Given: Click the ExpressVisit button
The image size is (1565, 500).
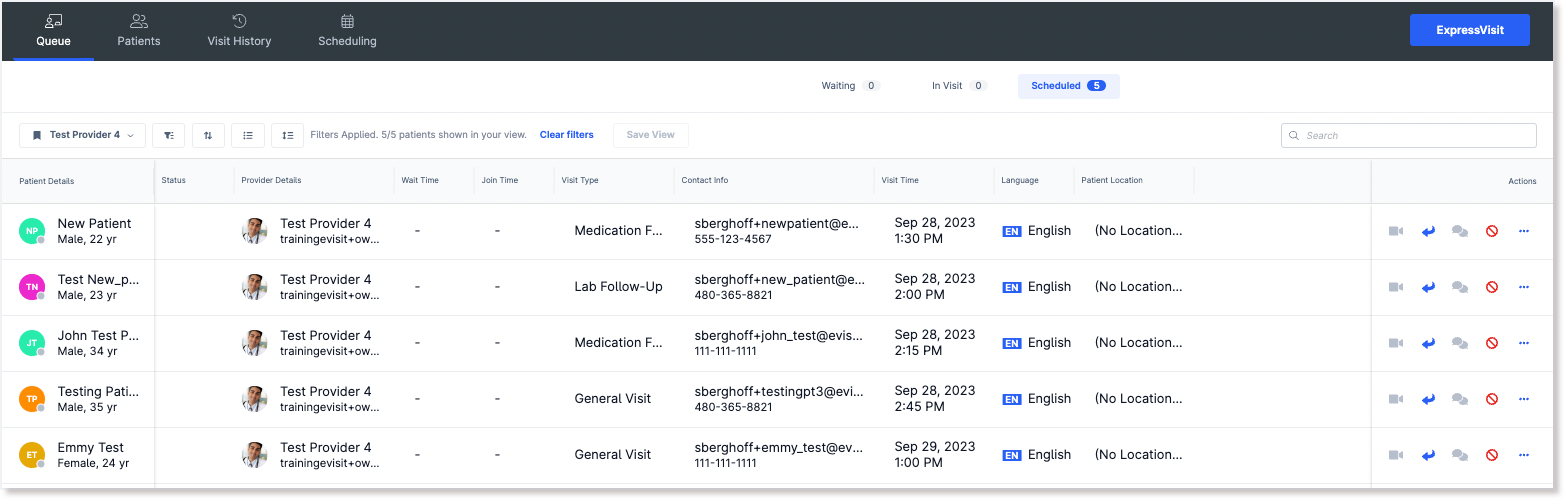Looking at the screenshot, I should [x=1470, y=30].
